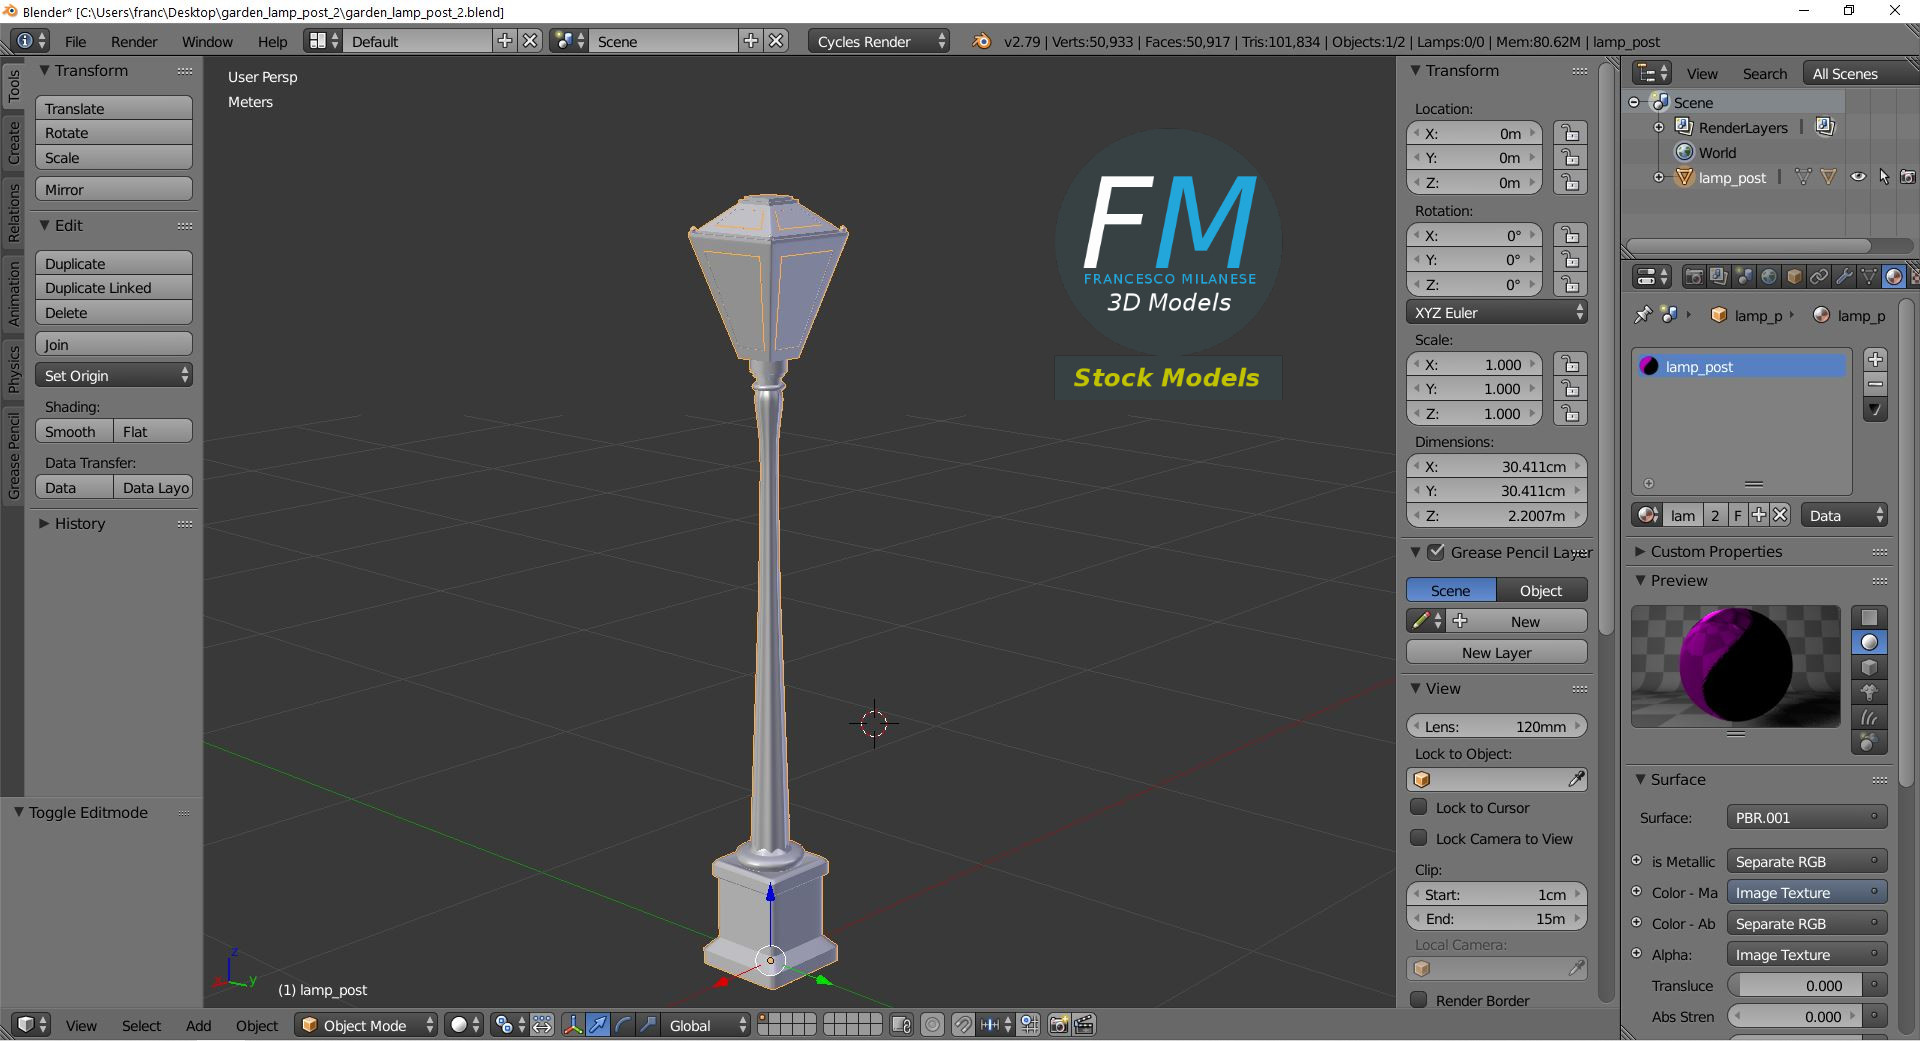Open the Mesh Data triangle tab
The height and width of the screenshot is (1041, 1920).
click(x=1868, y=277)
